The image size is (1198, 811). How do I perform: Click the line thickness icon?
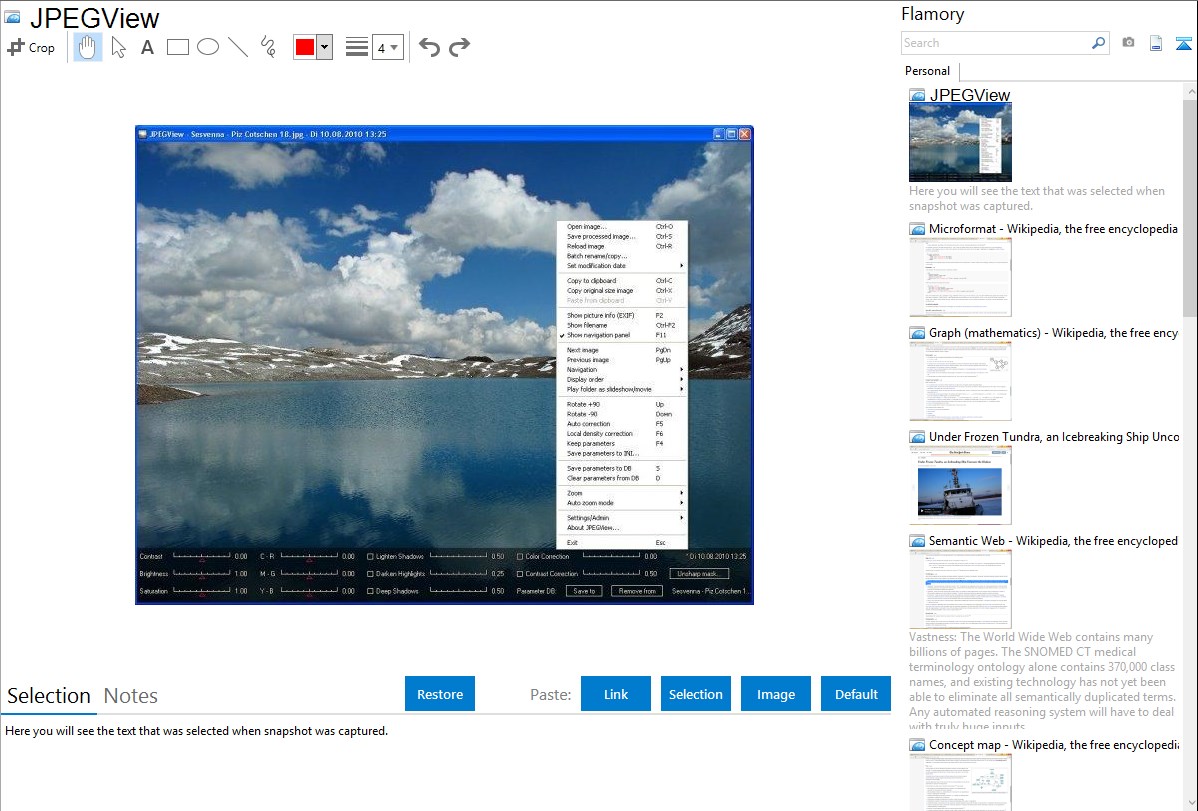click(357, 47)
